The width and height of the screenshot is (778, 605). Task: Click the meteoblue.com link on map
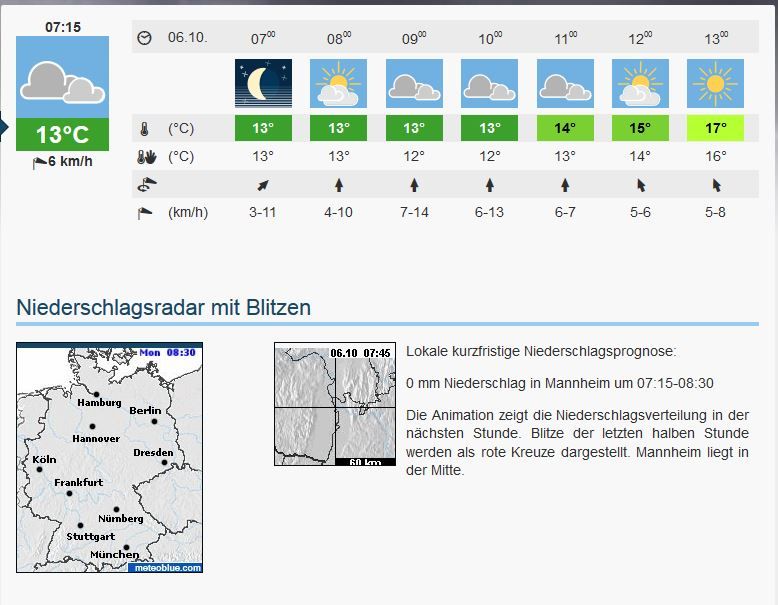(x=165, y=568)
